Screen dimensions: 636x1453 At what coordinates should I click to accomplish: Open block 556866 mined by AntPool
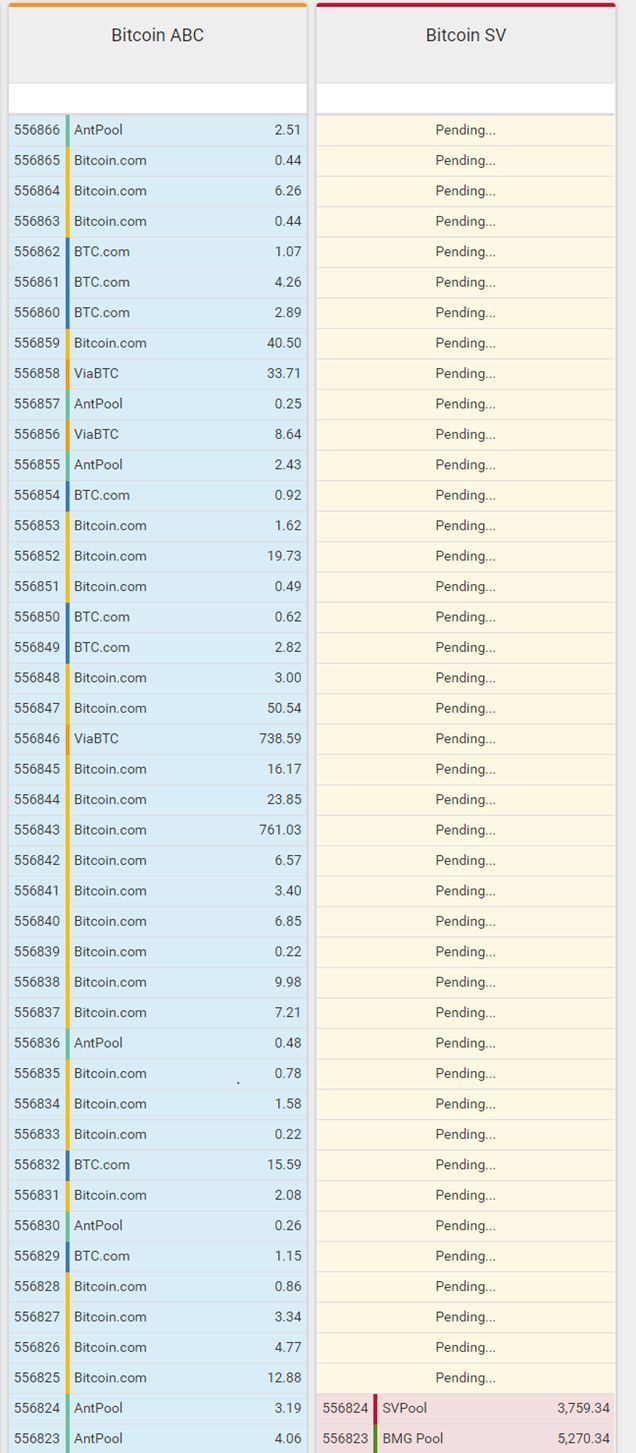[x=157, y=130]
